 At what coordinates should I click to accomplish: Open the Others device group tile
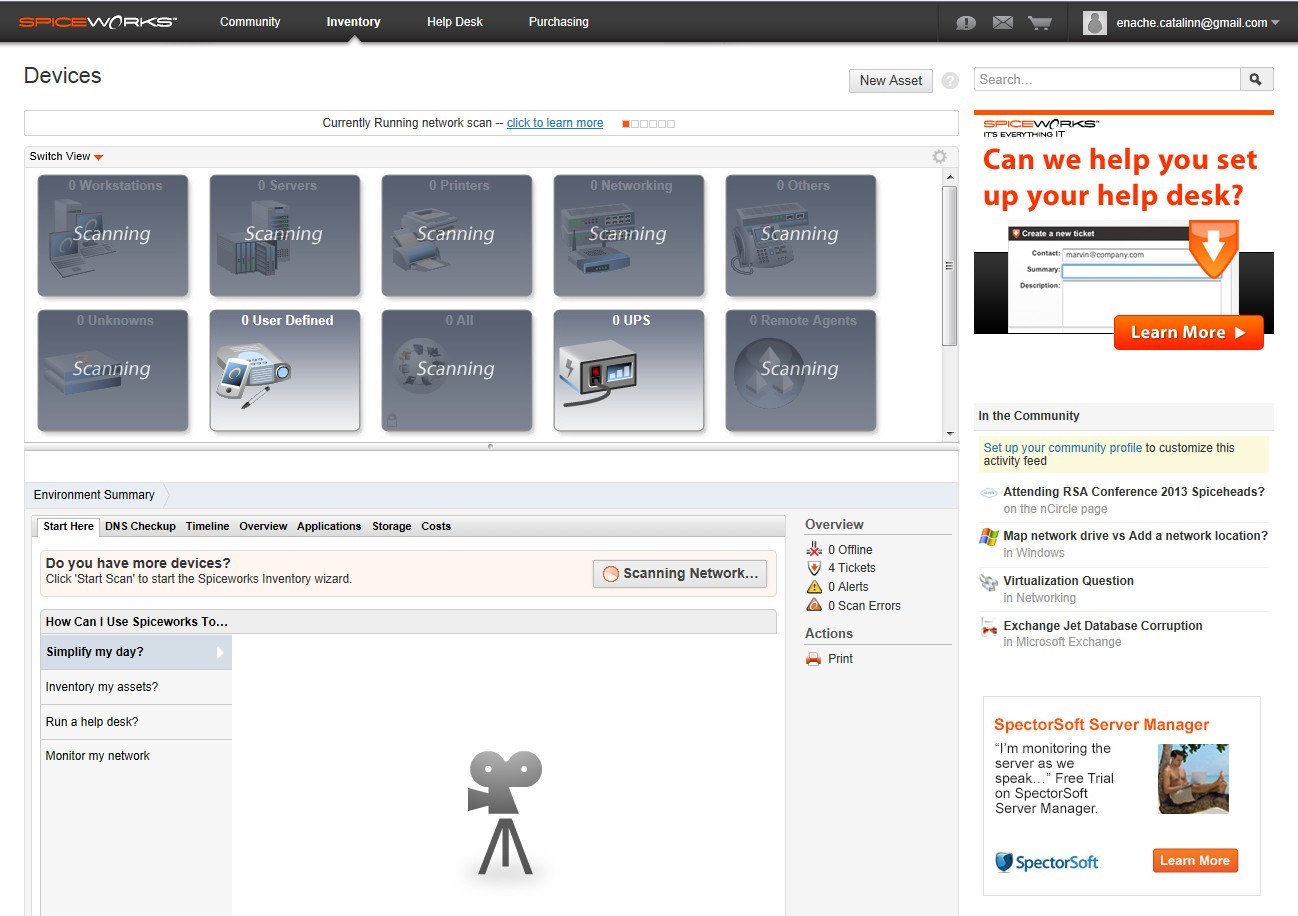coord(801,236)
